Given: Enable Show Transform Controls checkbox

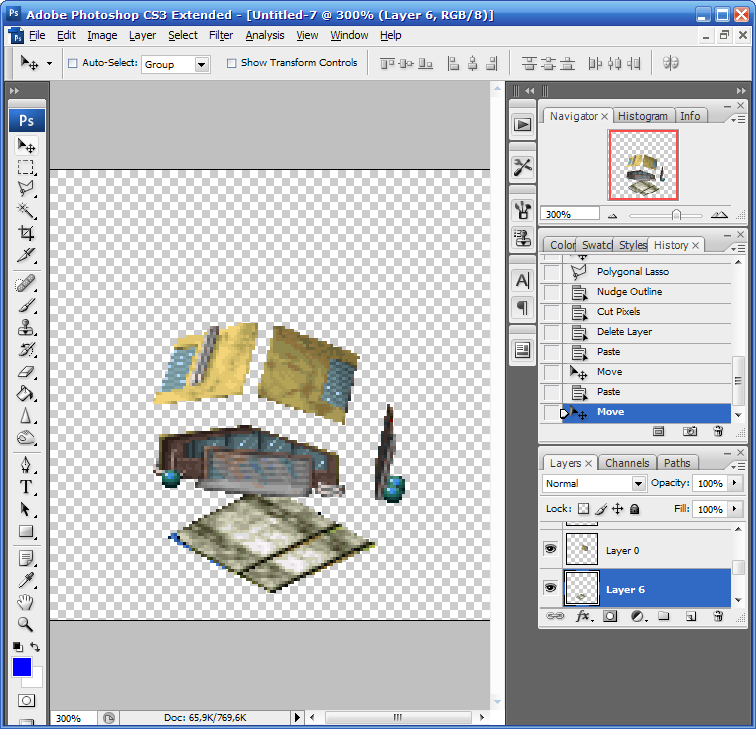Looking at the screenshot, I should 231,63.
